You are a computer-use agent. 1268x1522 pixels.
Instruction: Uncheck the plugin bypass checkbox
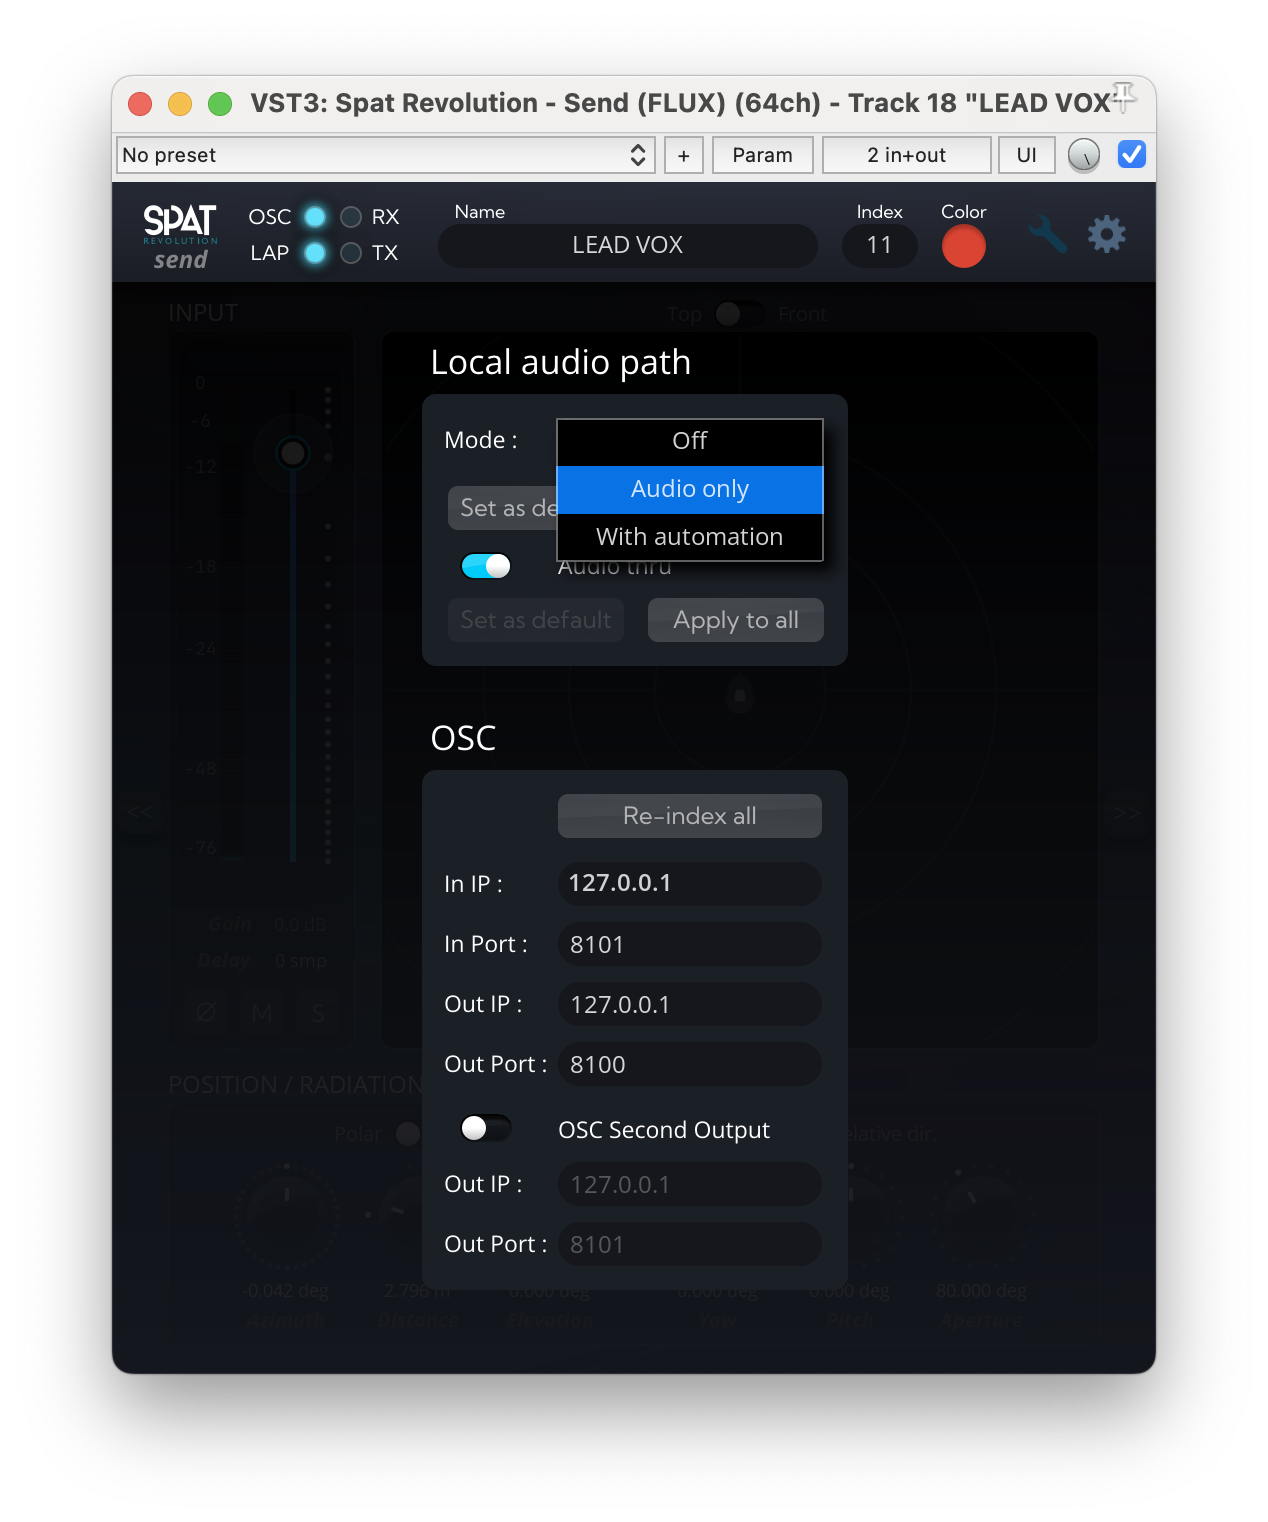click(1131, 155)
